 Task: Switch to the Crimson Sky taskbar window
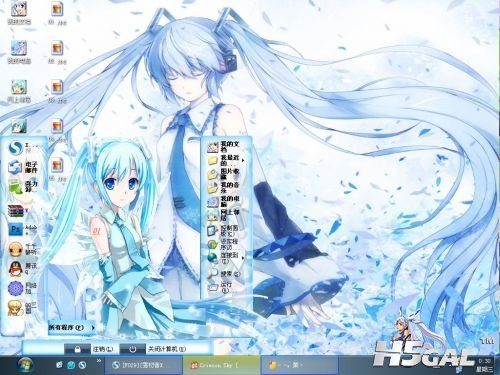pyautogui.click(x=221, y=365)
